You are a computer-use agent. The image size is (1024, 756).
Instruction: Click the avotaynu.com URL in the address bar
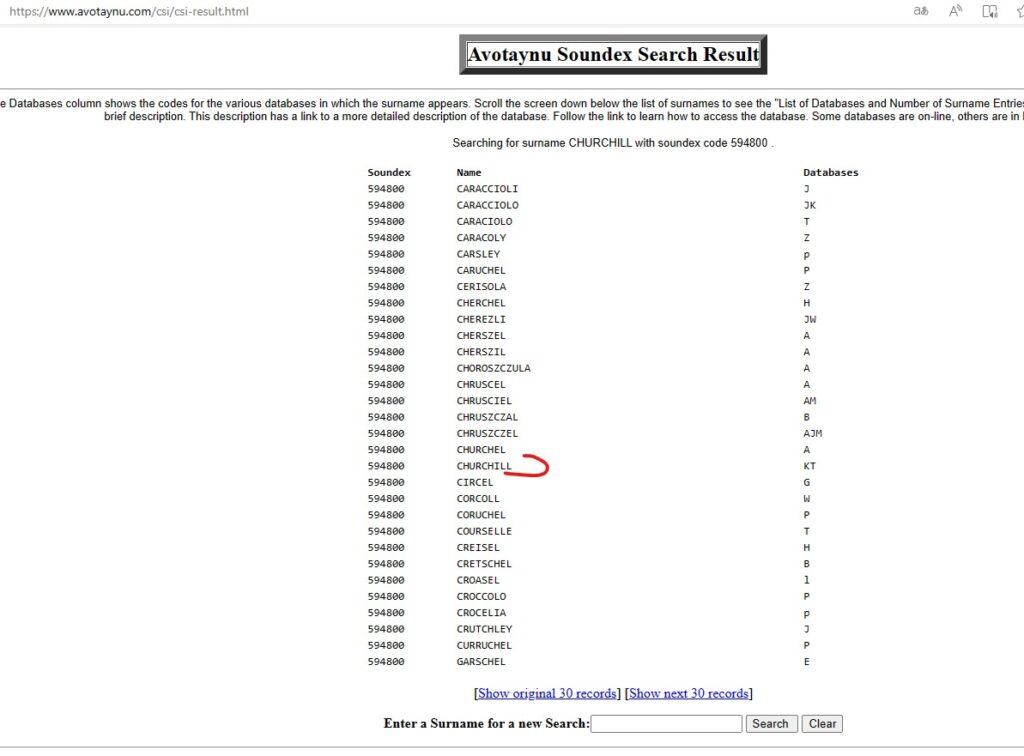click(x=129, y=11)
